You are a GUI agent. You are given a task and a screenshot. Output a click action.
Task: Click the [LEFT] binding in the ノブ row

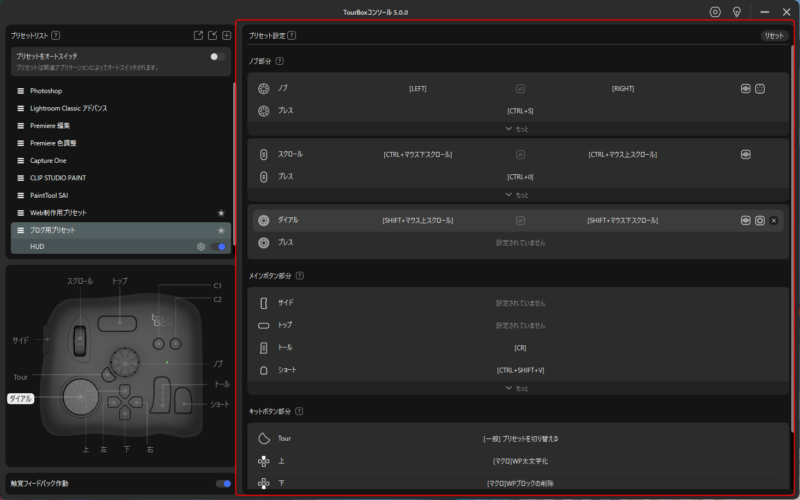pyautogui.click(x=417, y=89)
